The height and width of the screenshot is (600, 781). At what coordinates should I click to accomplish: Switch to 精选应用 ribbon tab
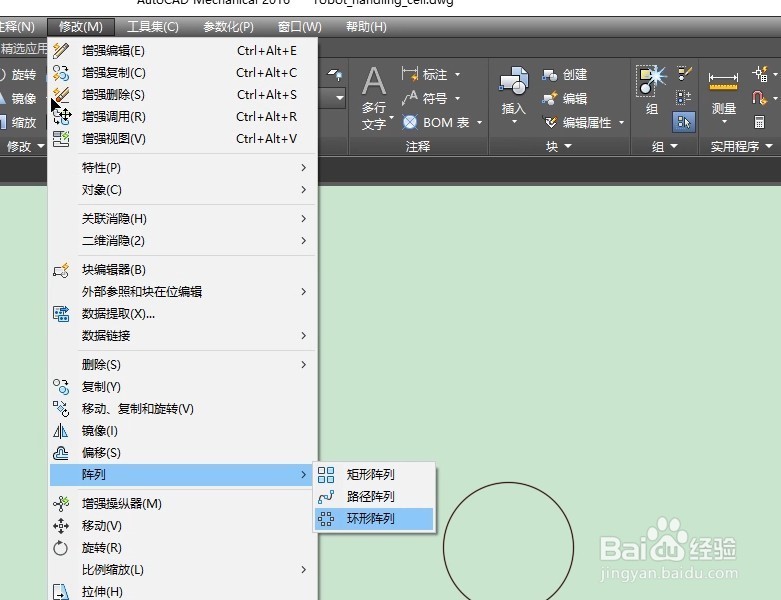(23, 48)
